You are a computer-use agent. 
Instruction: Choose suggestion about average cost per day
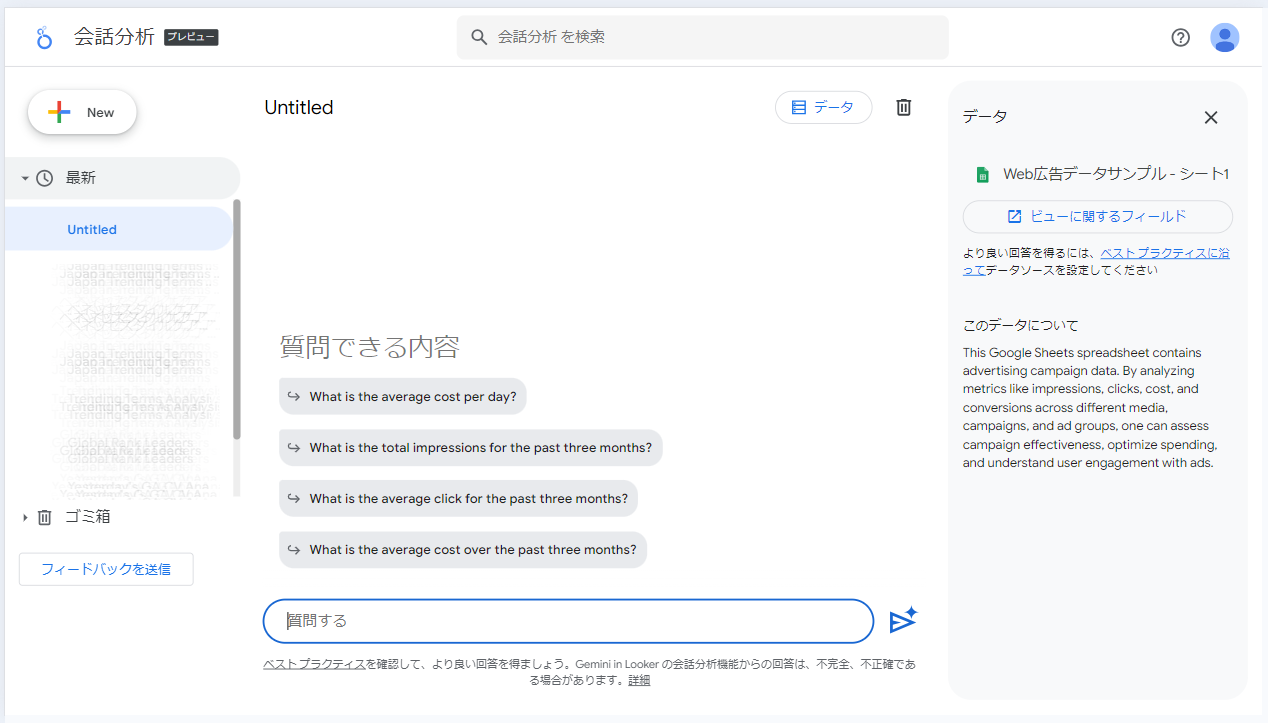tap(402, 396)
